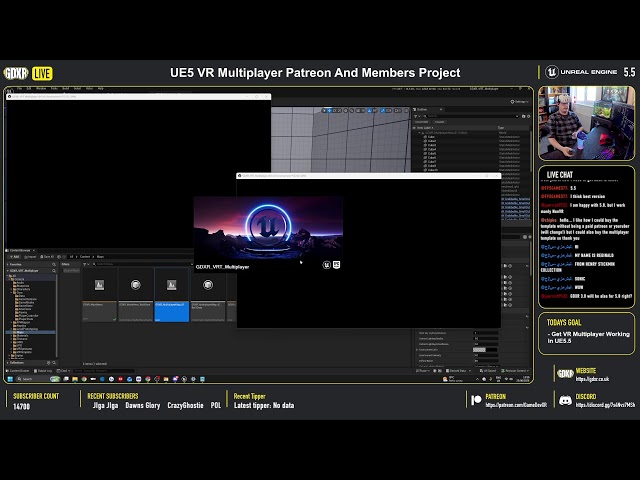Open the Trace dropdown in status bar
The height and width of the screenshot is (480, 640).
[x=423, y=371]
